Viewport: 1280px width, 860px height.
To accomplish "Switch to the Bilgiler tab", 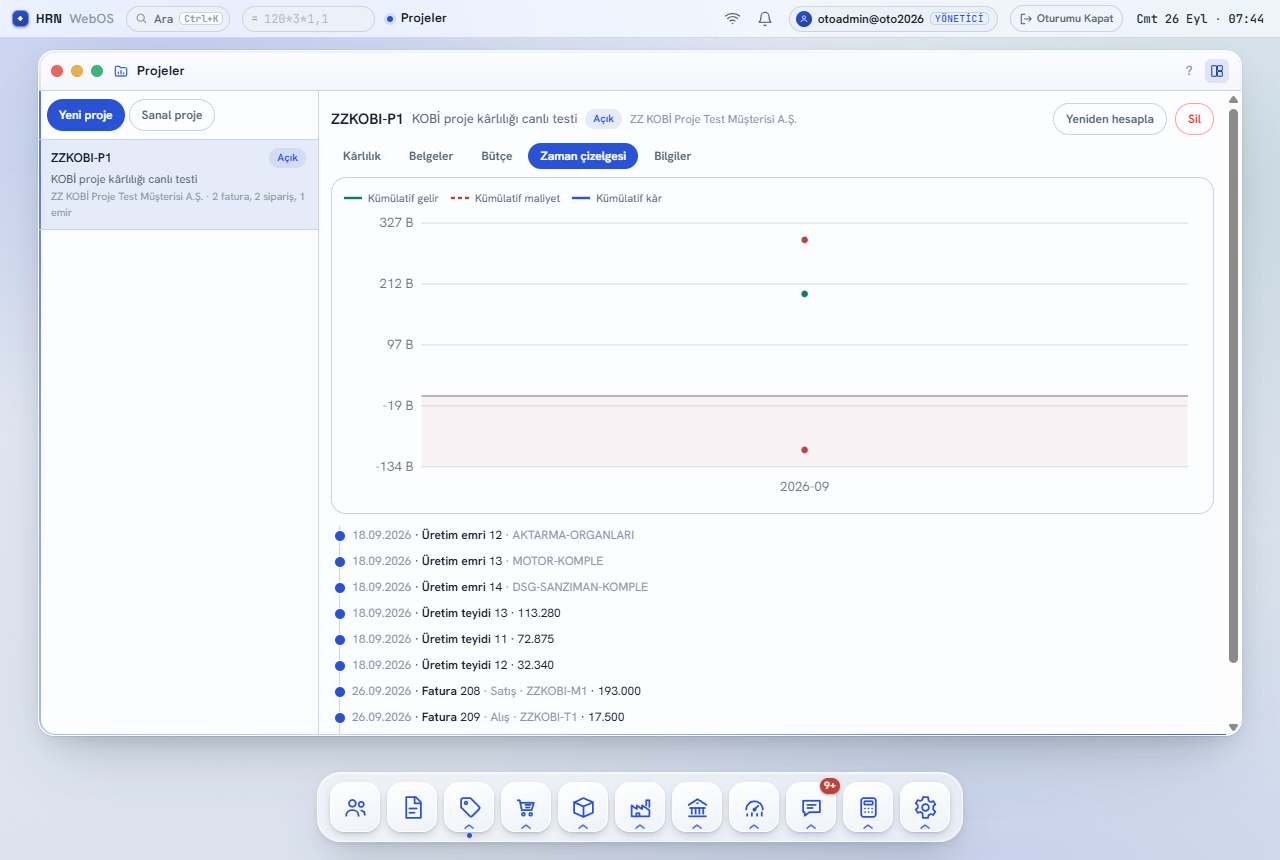I will [x=673, y=156].
